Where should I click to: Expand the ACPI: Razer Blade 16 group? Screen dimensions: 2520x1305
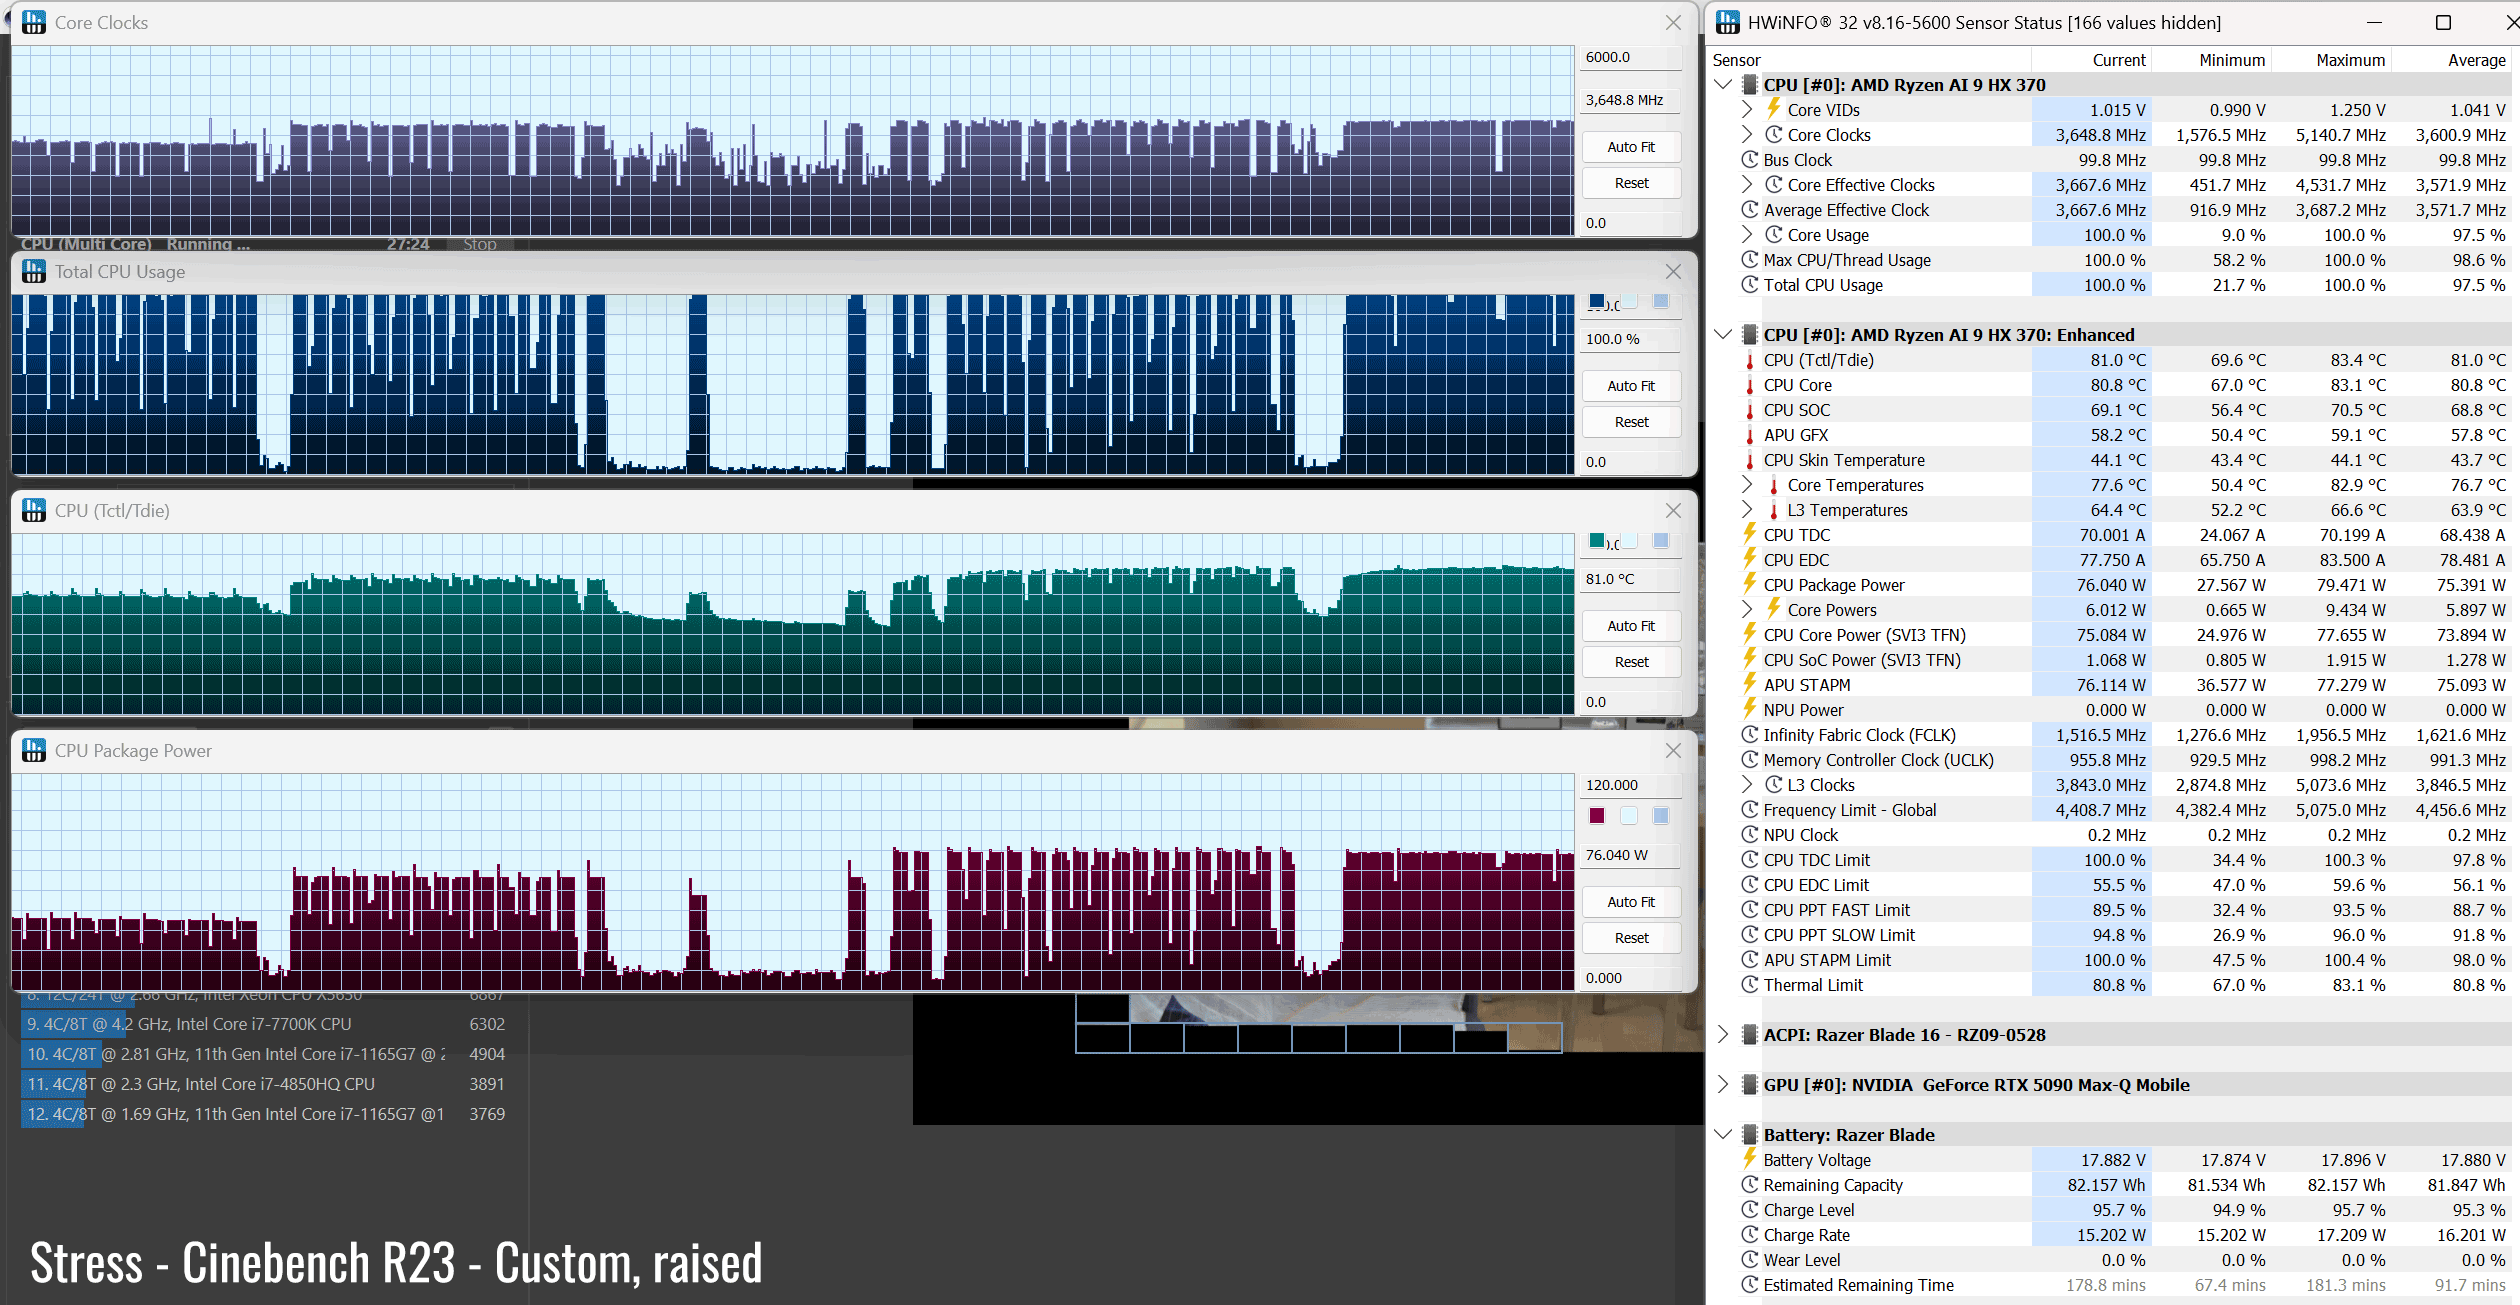click(1723, 1035)
